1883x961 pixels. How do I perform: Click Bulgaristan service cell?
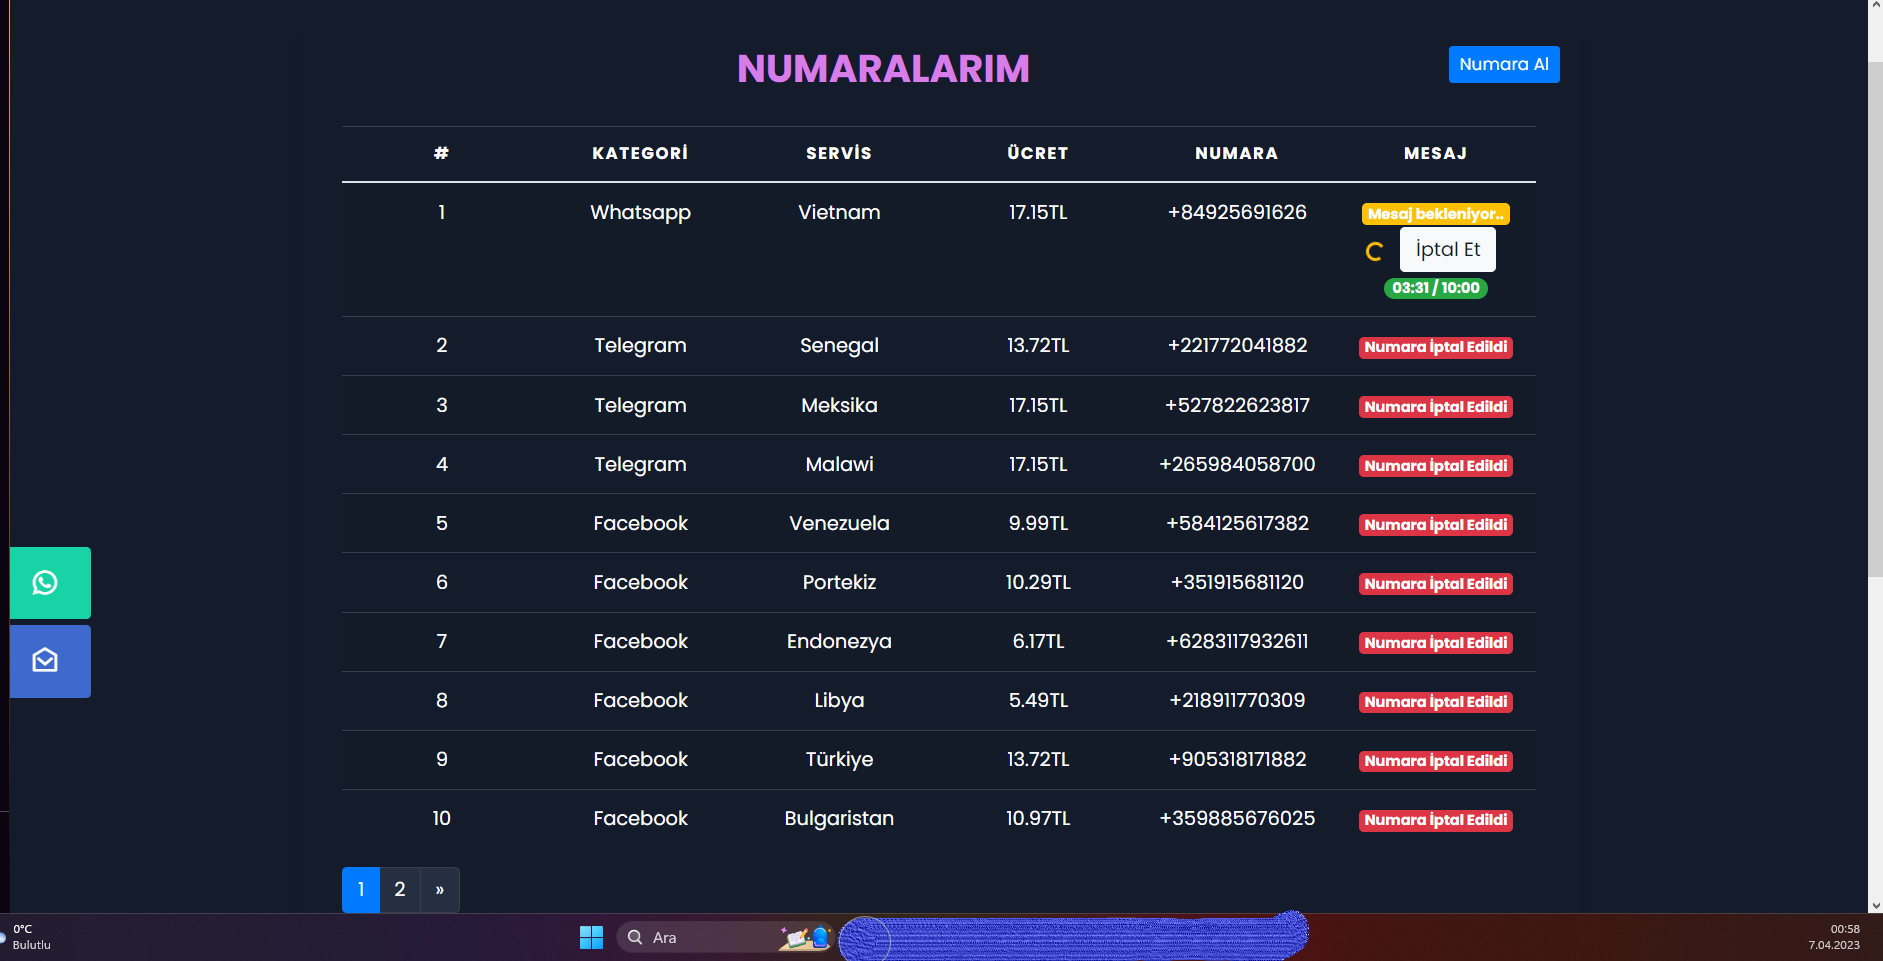tap(839, 819)
